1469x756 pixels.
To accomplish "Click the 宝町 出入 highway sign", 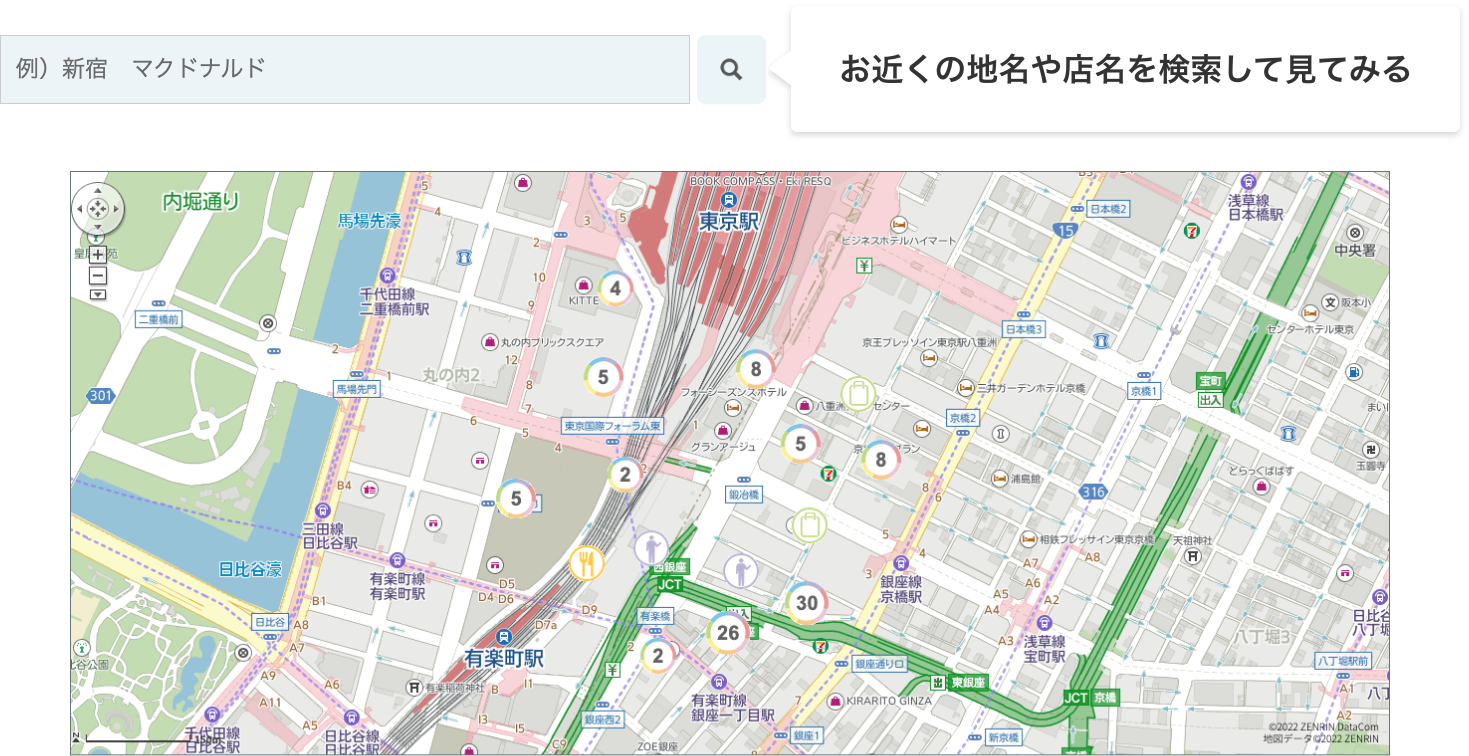I will coord(1211,390).
